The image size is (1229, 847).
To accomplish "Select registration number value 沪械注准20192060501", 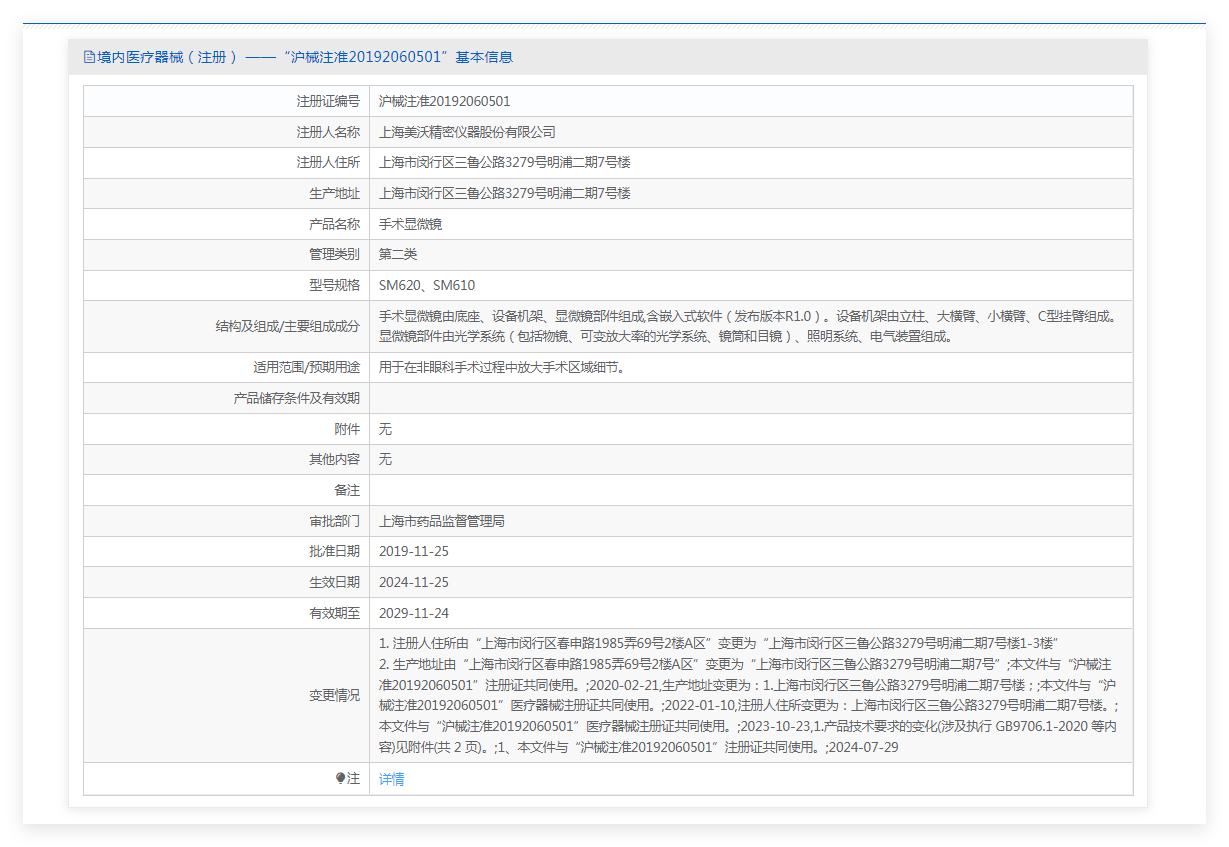I will point(444,101).
